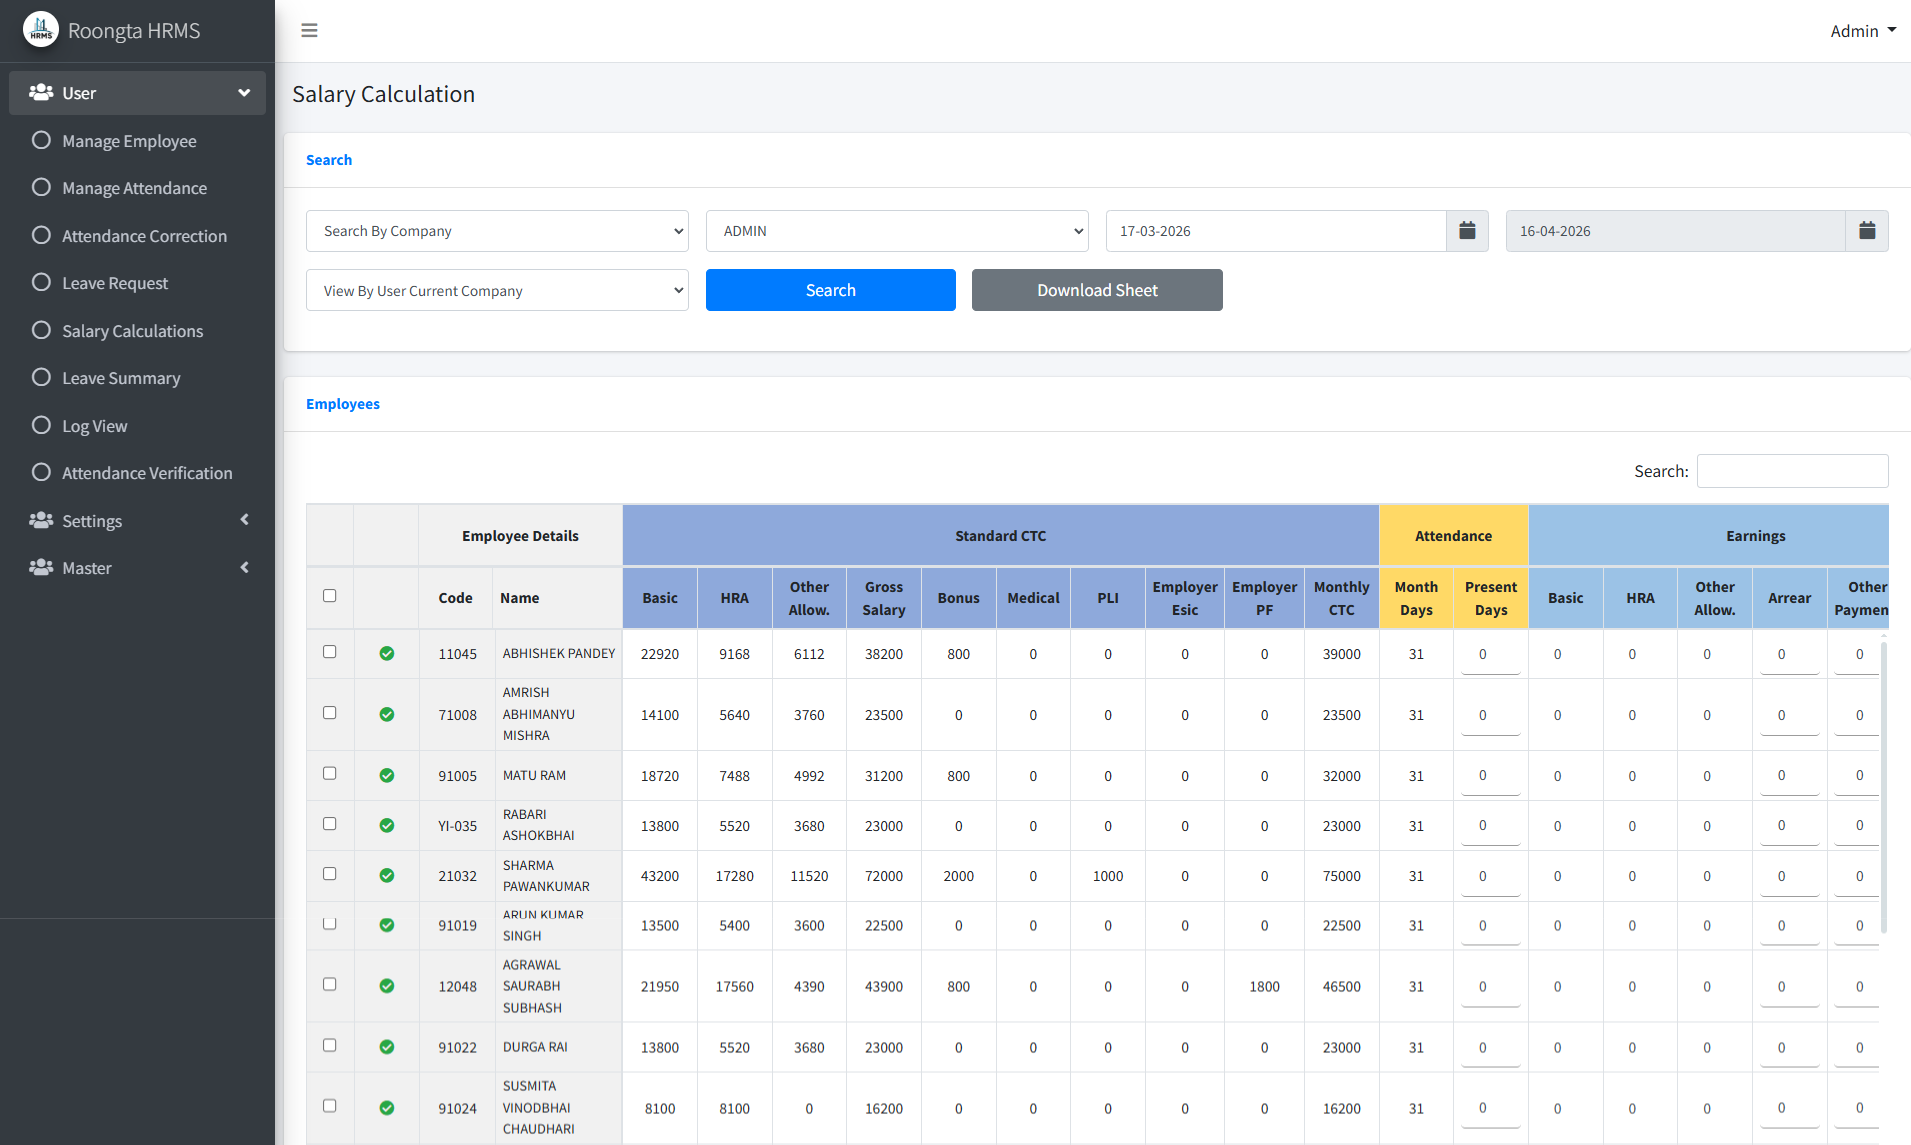Go to Leave Summary in sidebar
This screenshot has height=1145, width=1911.
[121, 378]
